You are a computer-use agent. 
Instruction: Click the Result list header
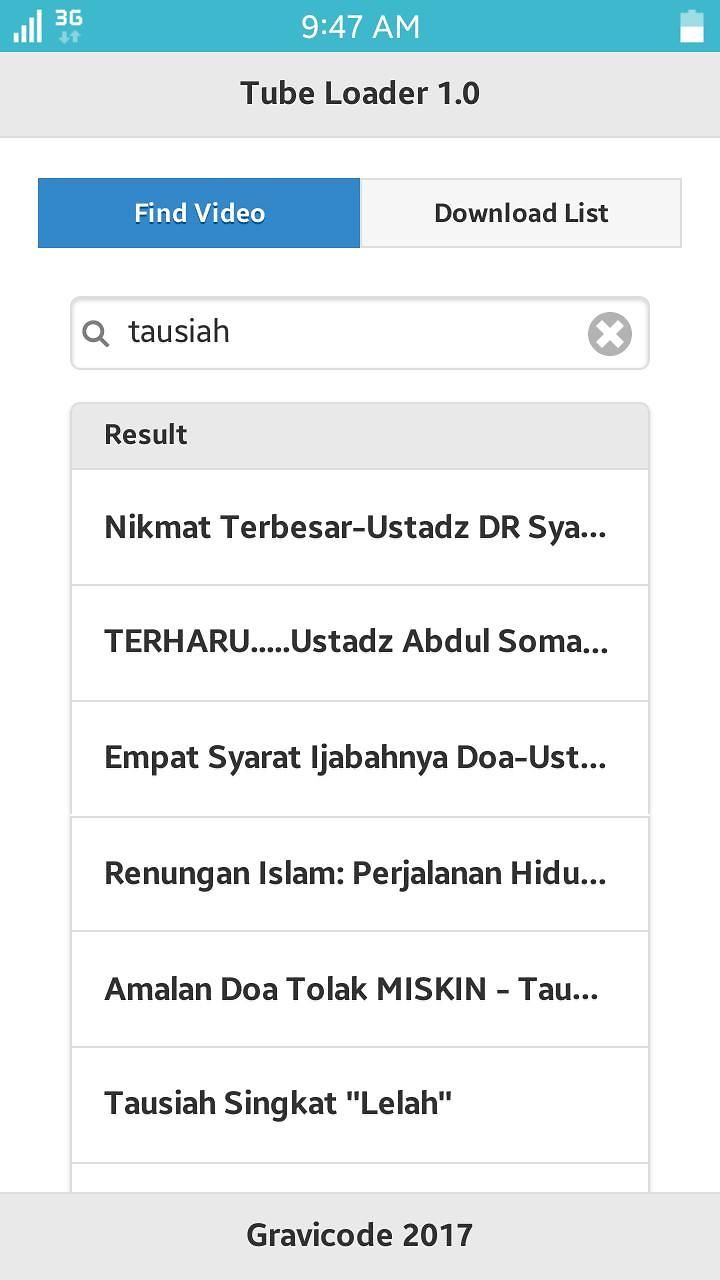coord(359,435)
